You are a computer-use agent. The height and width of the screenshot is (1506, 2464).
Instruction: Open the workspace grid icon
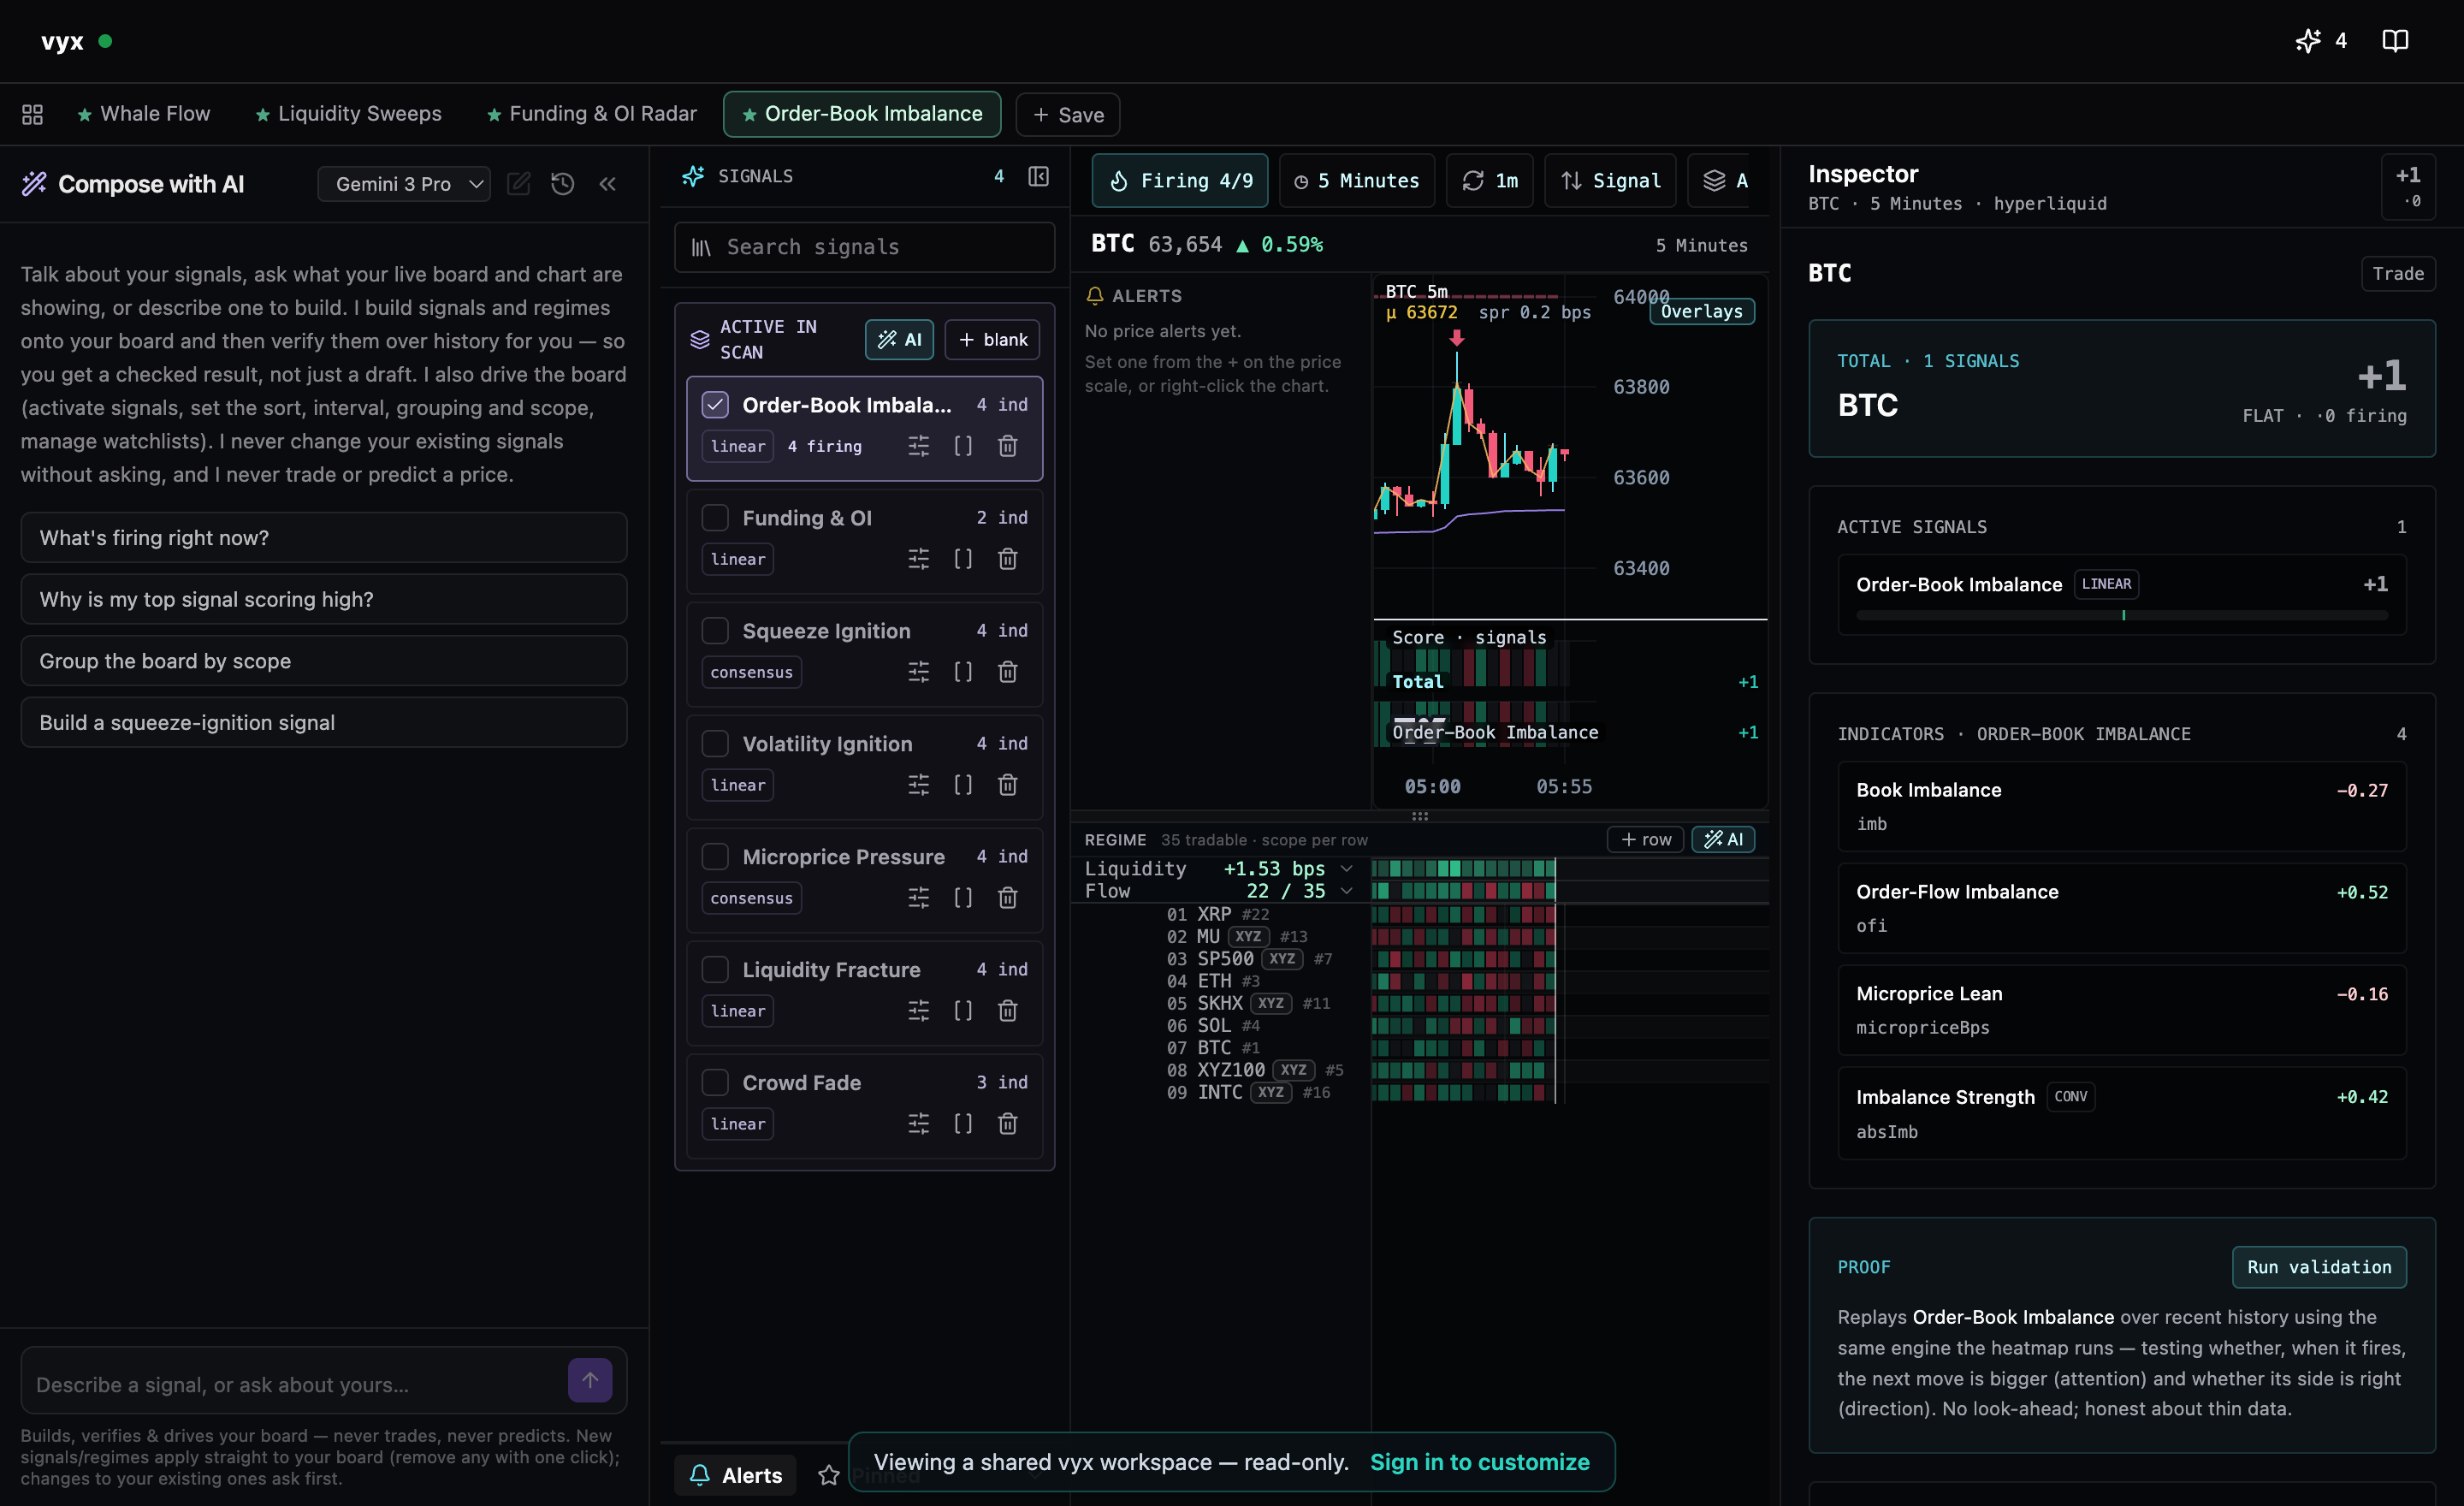click(x=32, y=114)
